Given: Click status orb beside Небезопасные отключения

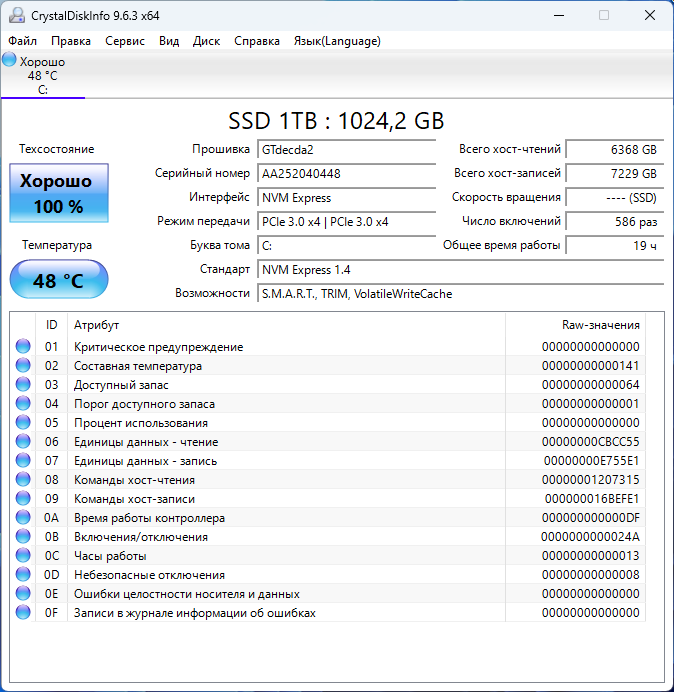Looking at the screenshot, I should point(23,575).
